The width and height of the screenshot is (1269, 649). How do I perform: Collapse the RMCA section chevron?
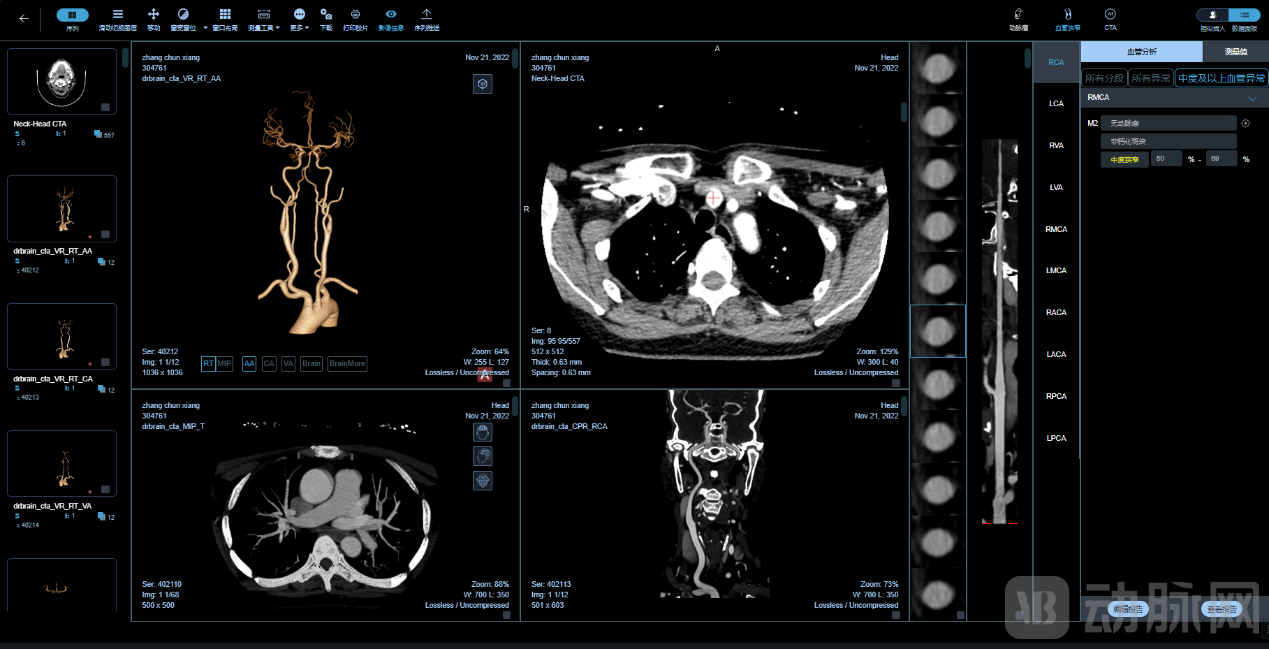[1252, 98]
